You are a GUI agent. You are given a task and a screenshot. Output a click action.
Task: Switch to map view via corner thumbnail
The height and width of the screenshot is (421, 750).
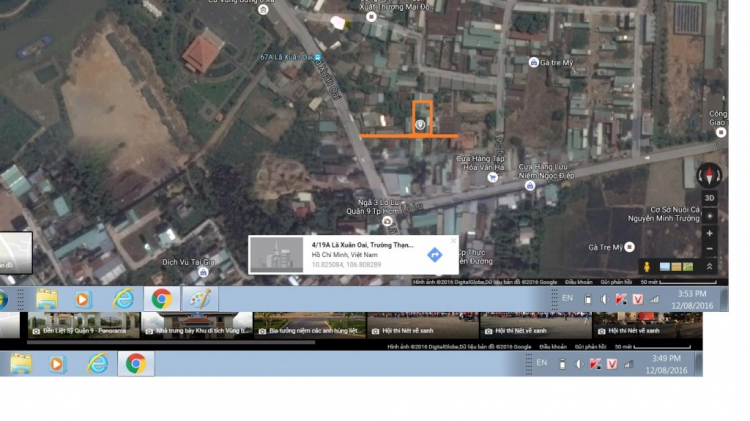pyautogui.click(x=16, y=253)
